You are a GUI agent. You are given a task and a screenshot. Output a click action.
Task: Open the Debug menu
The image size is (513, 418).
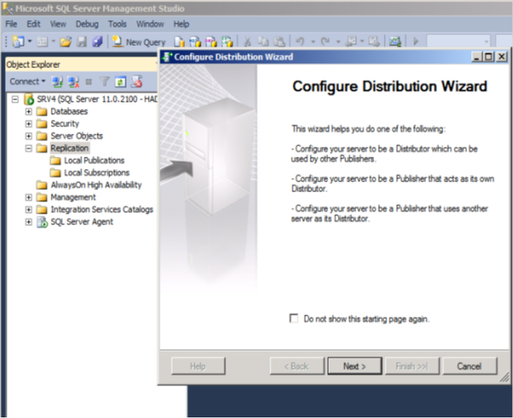[87, 24]
